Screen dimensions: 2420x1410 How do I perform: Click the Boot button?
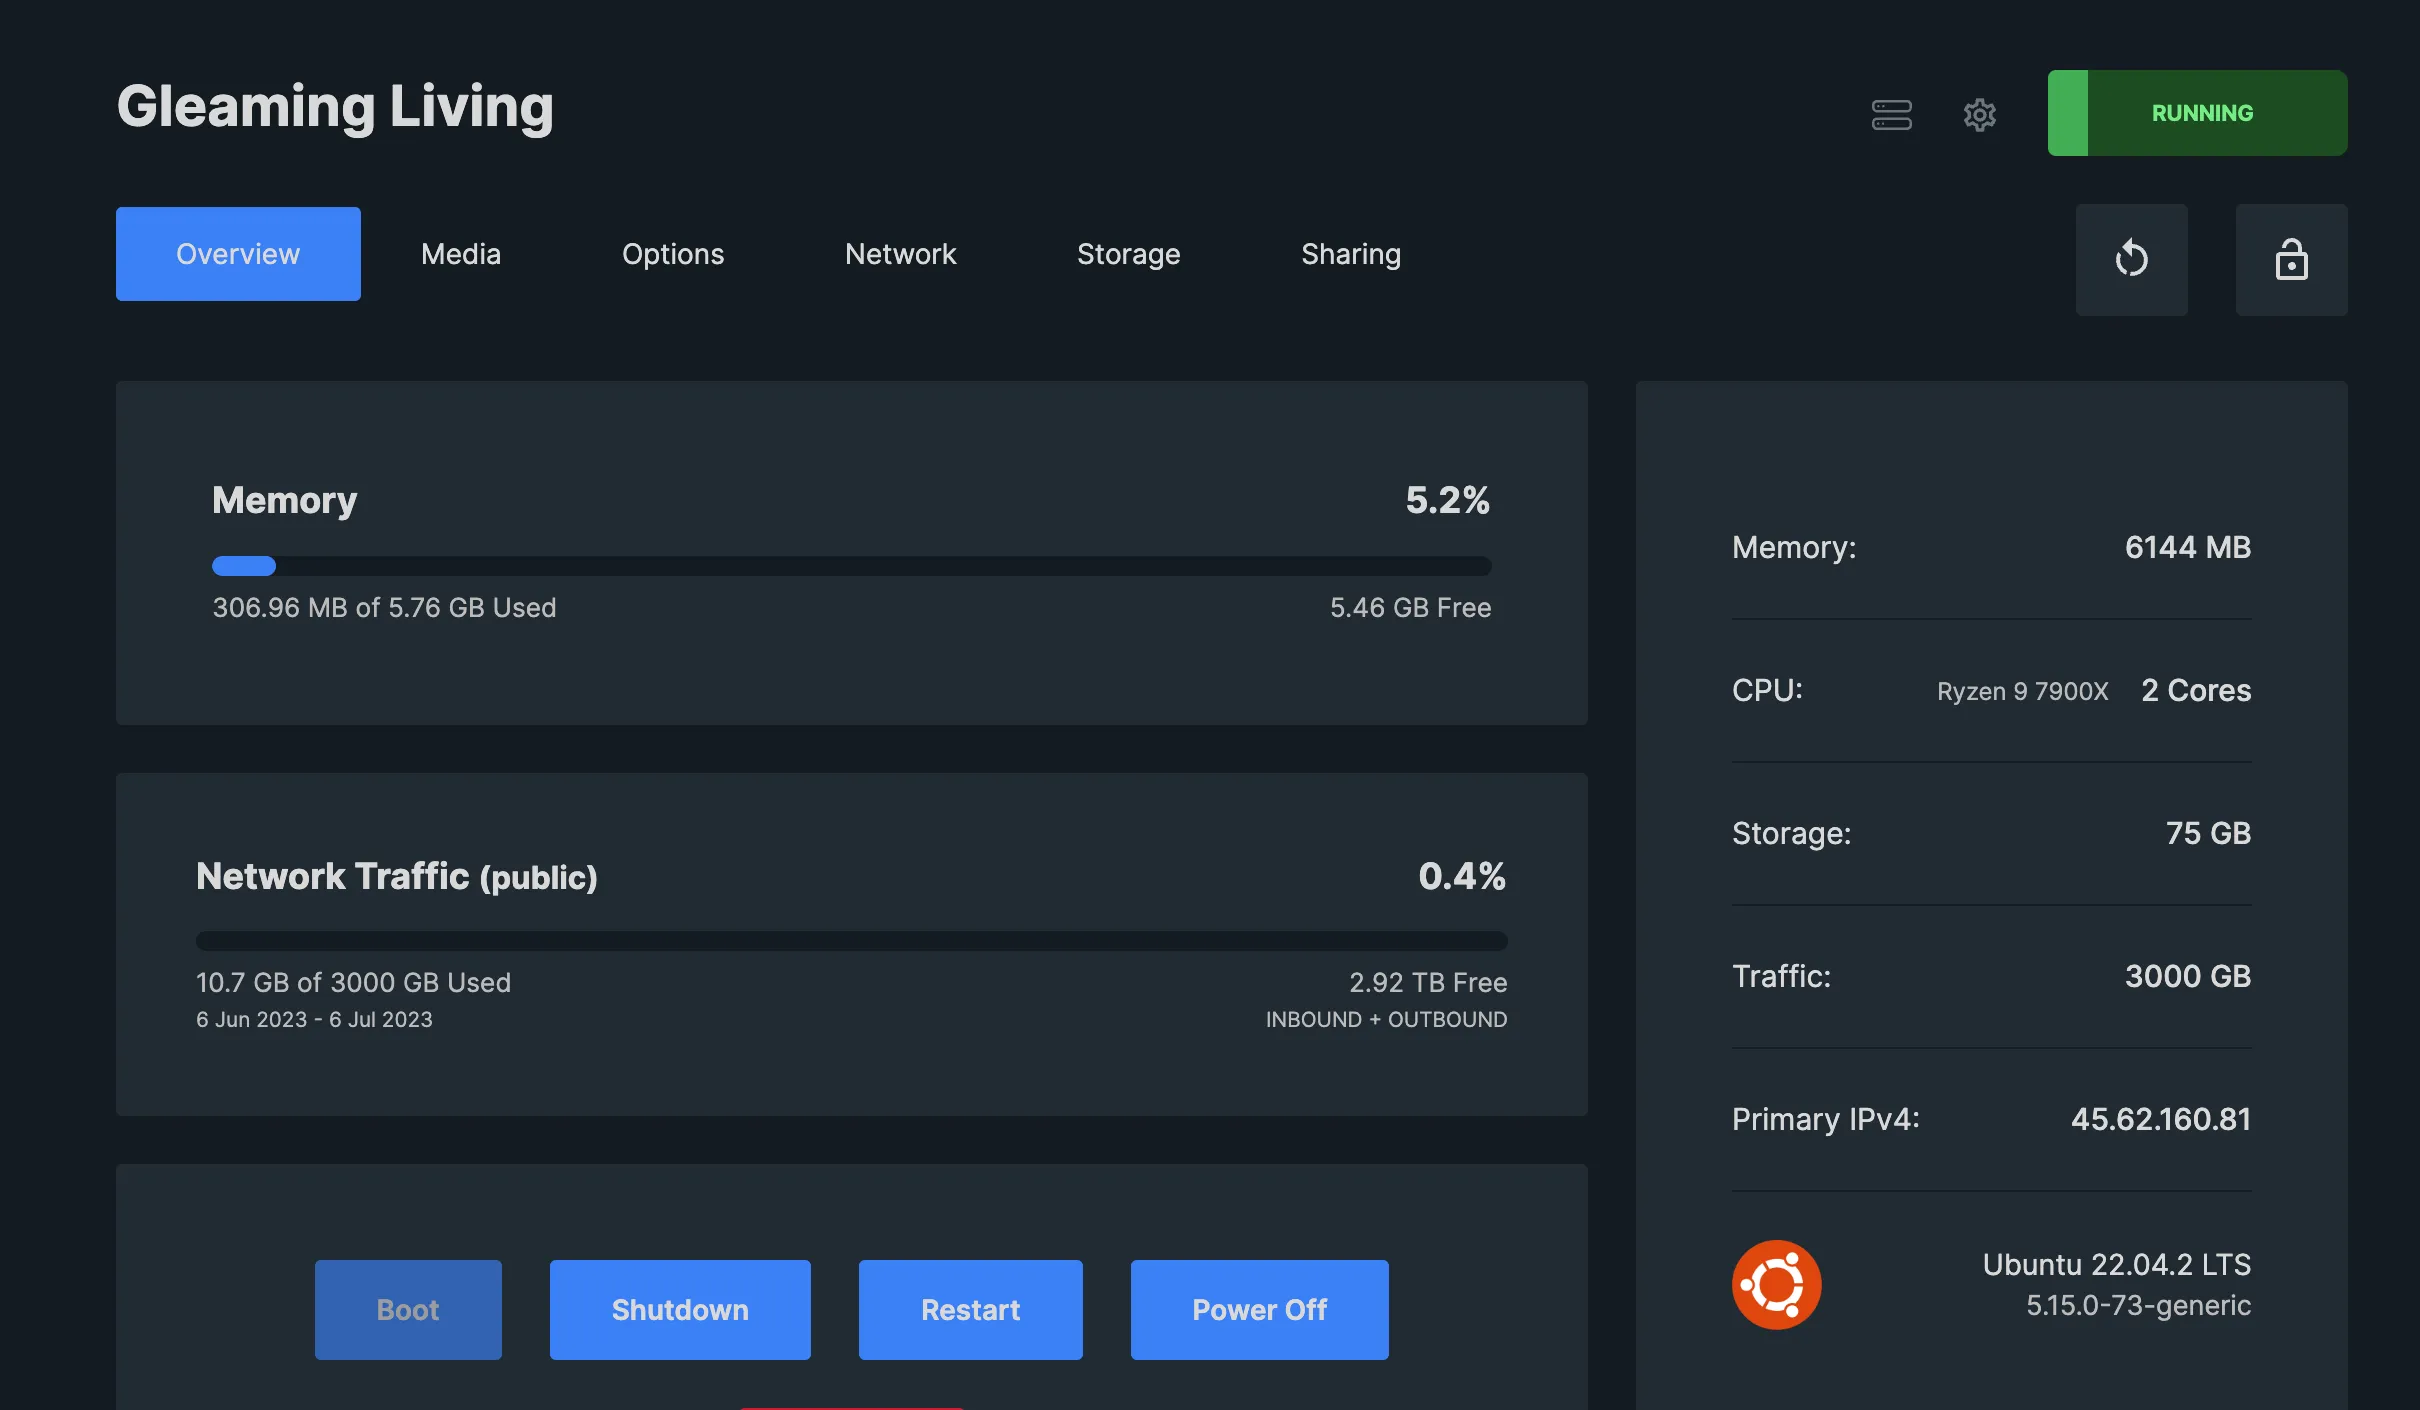[x=408, y=1309]
